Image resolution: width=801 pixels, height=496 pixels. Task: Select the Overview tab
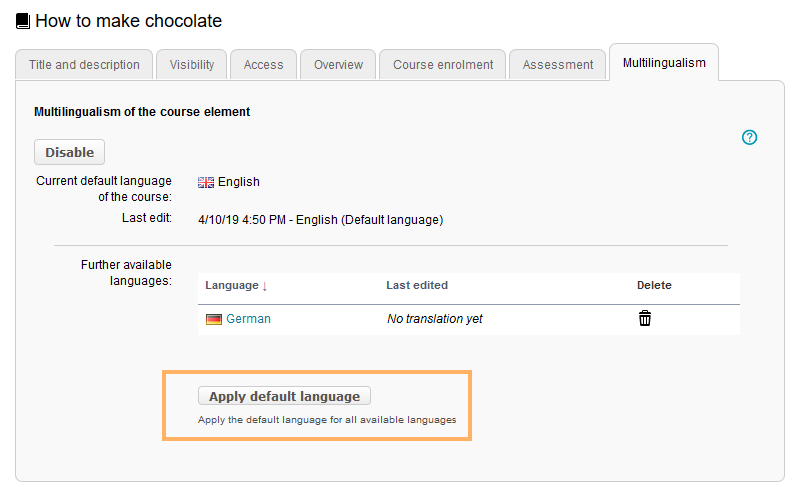[338, 65]
